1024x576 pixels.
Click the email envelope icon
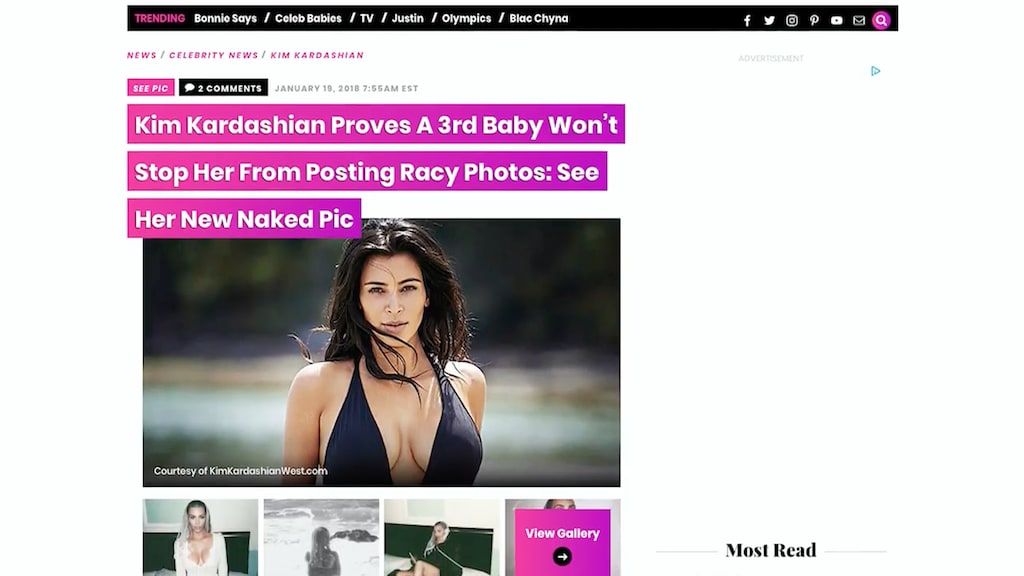pos(859,20)
